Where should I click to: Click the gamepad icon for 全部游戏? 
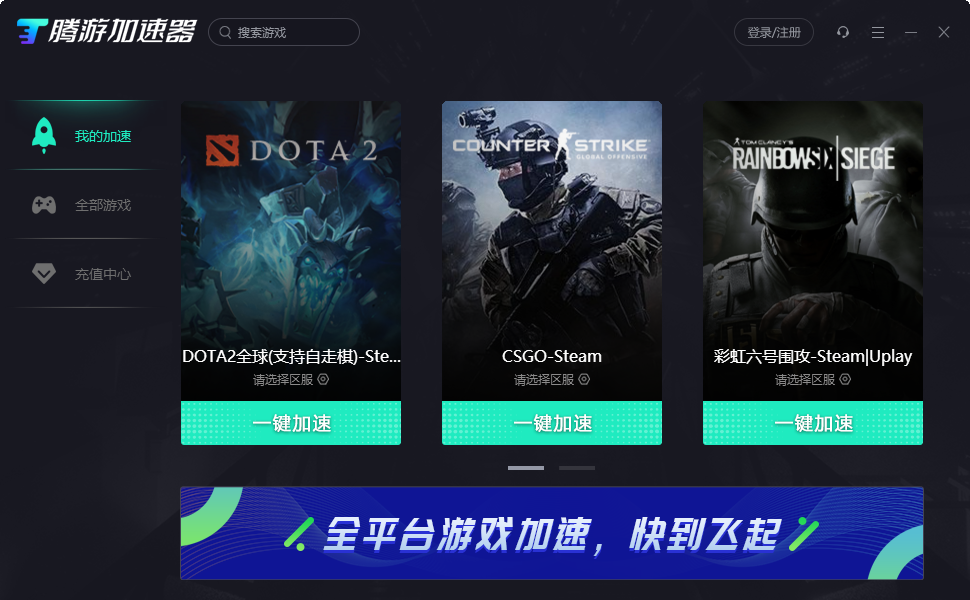coord(44,205)
